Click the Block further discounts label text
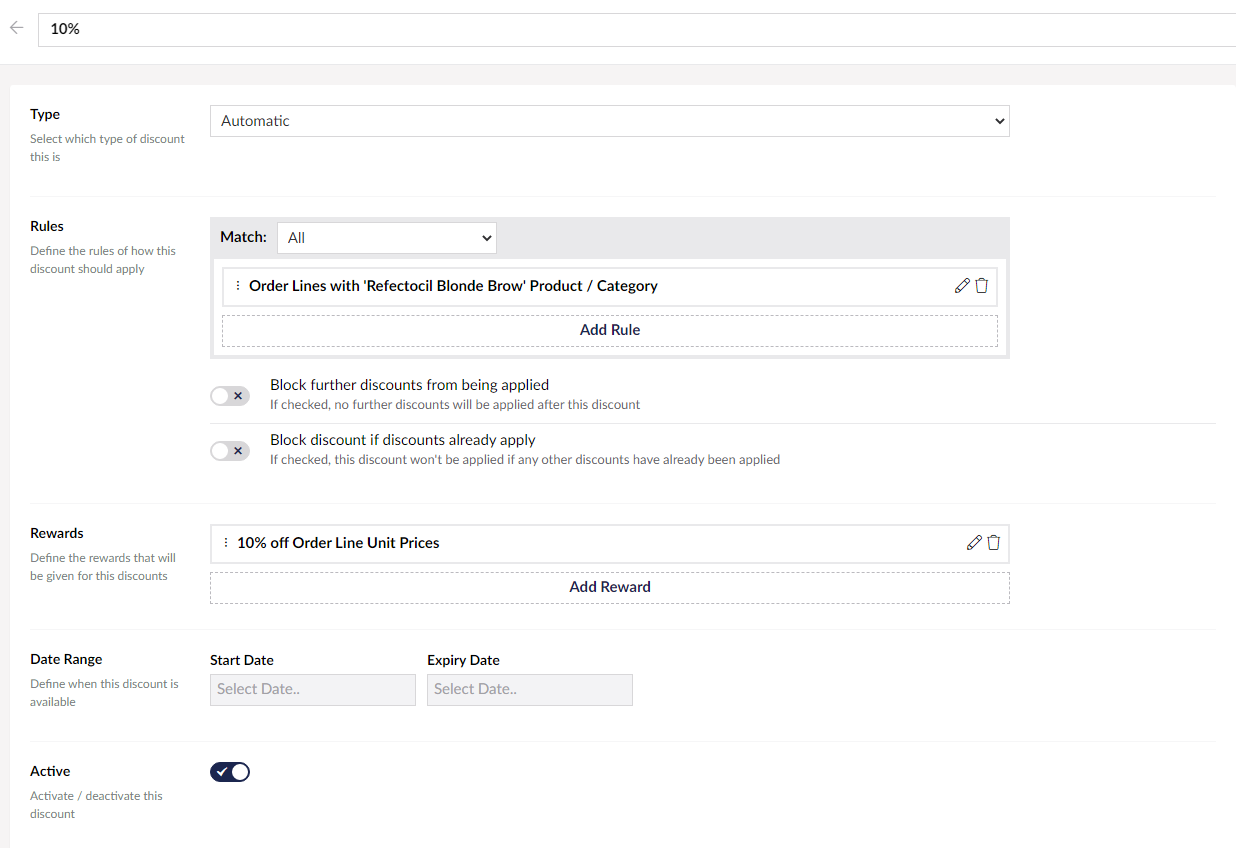The width and height of the screenshot is (1236, 848). click(x=409, y=385)
